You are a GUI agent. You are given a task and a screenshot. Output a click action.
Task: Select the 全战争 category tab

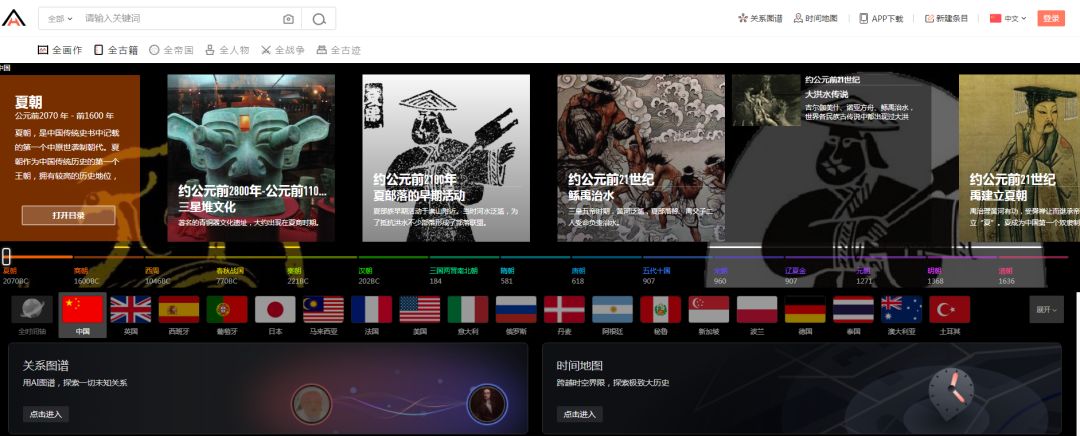pyautogui.click(x=282, y=50)
